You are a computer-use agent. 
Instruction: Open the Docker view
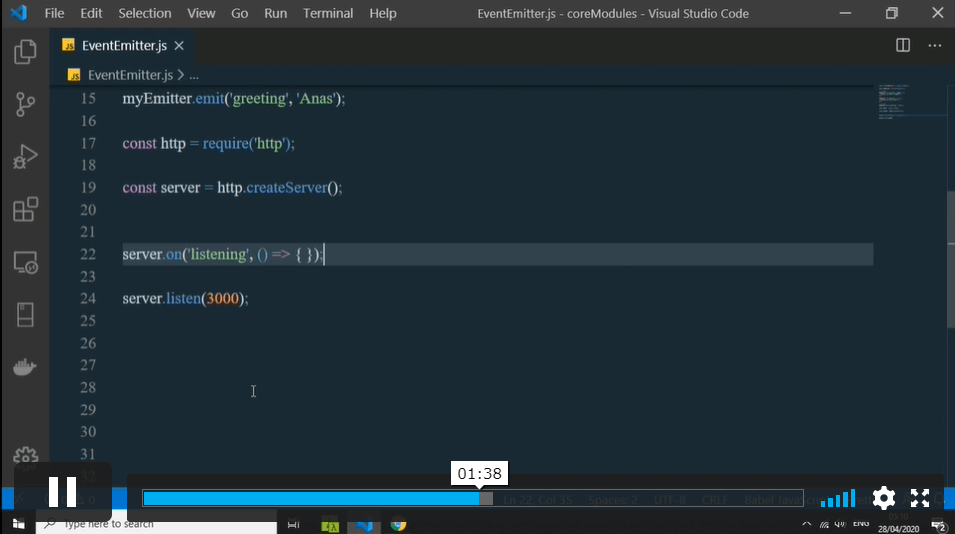click(25, 367)
